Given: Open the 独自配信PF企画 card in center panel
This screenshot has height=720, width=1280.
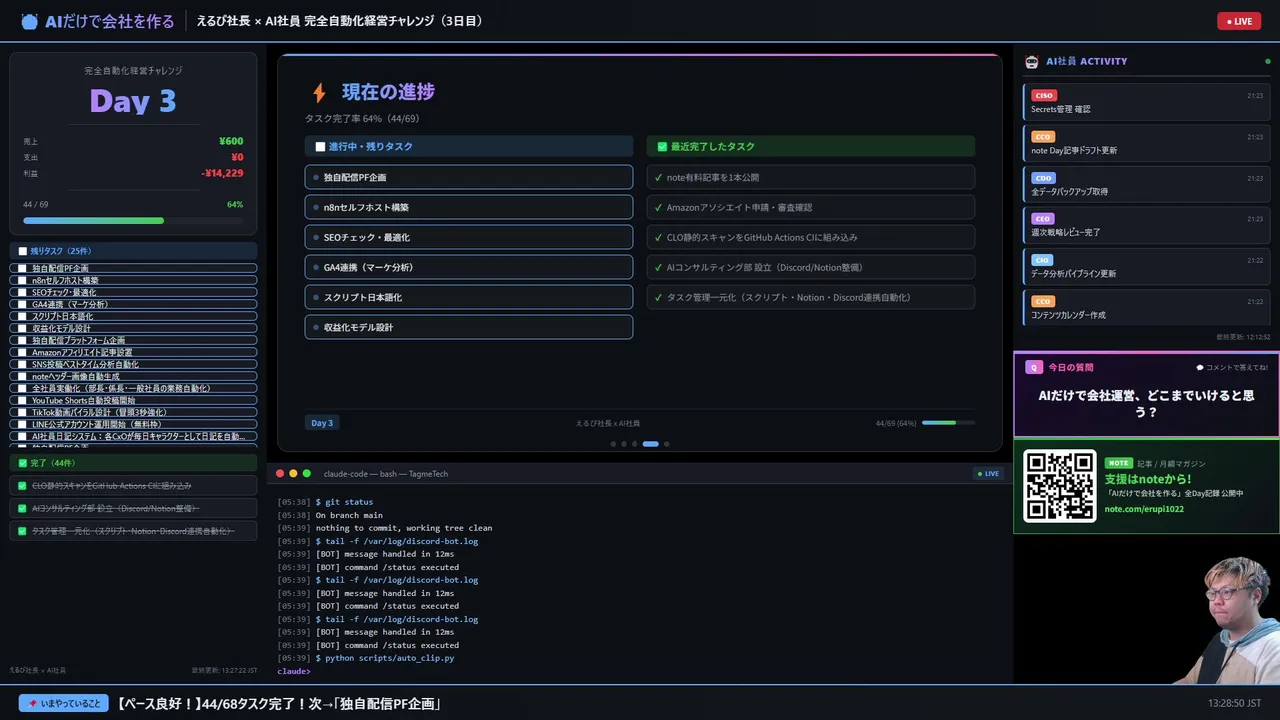Looking at the screenshot, I should [x=469, y=177].
